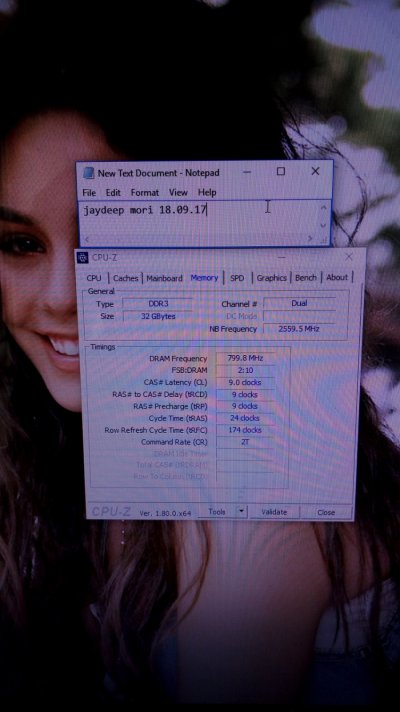Open the Caches tab
The image size is (400, 712).
click(125, 278)
